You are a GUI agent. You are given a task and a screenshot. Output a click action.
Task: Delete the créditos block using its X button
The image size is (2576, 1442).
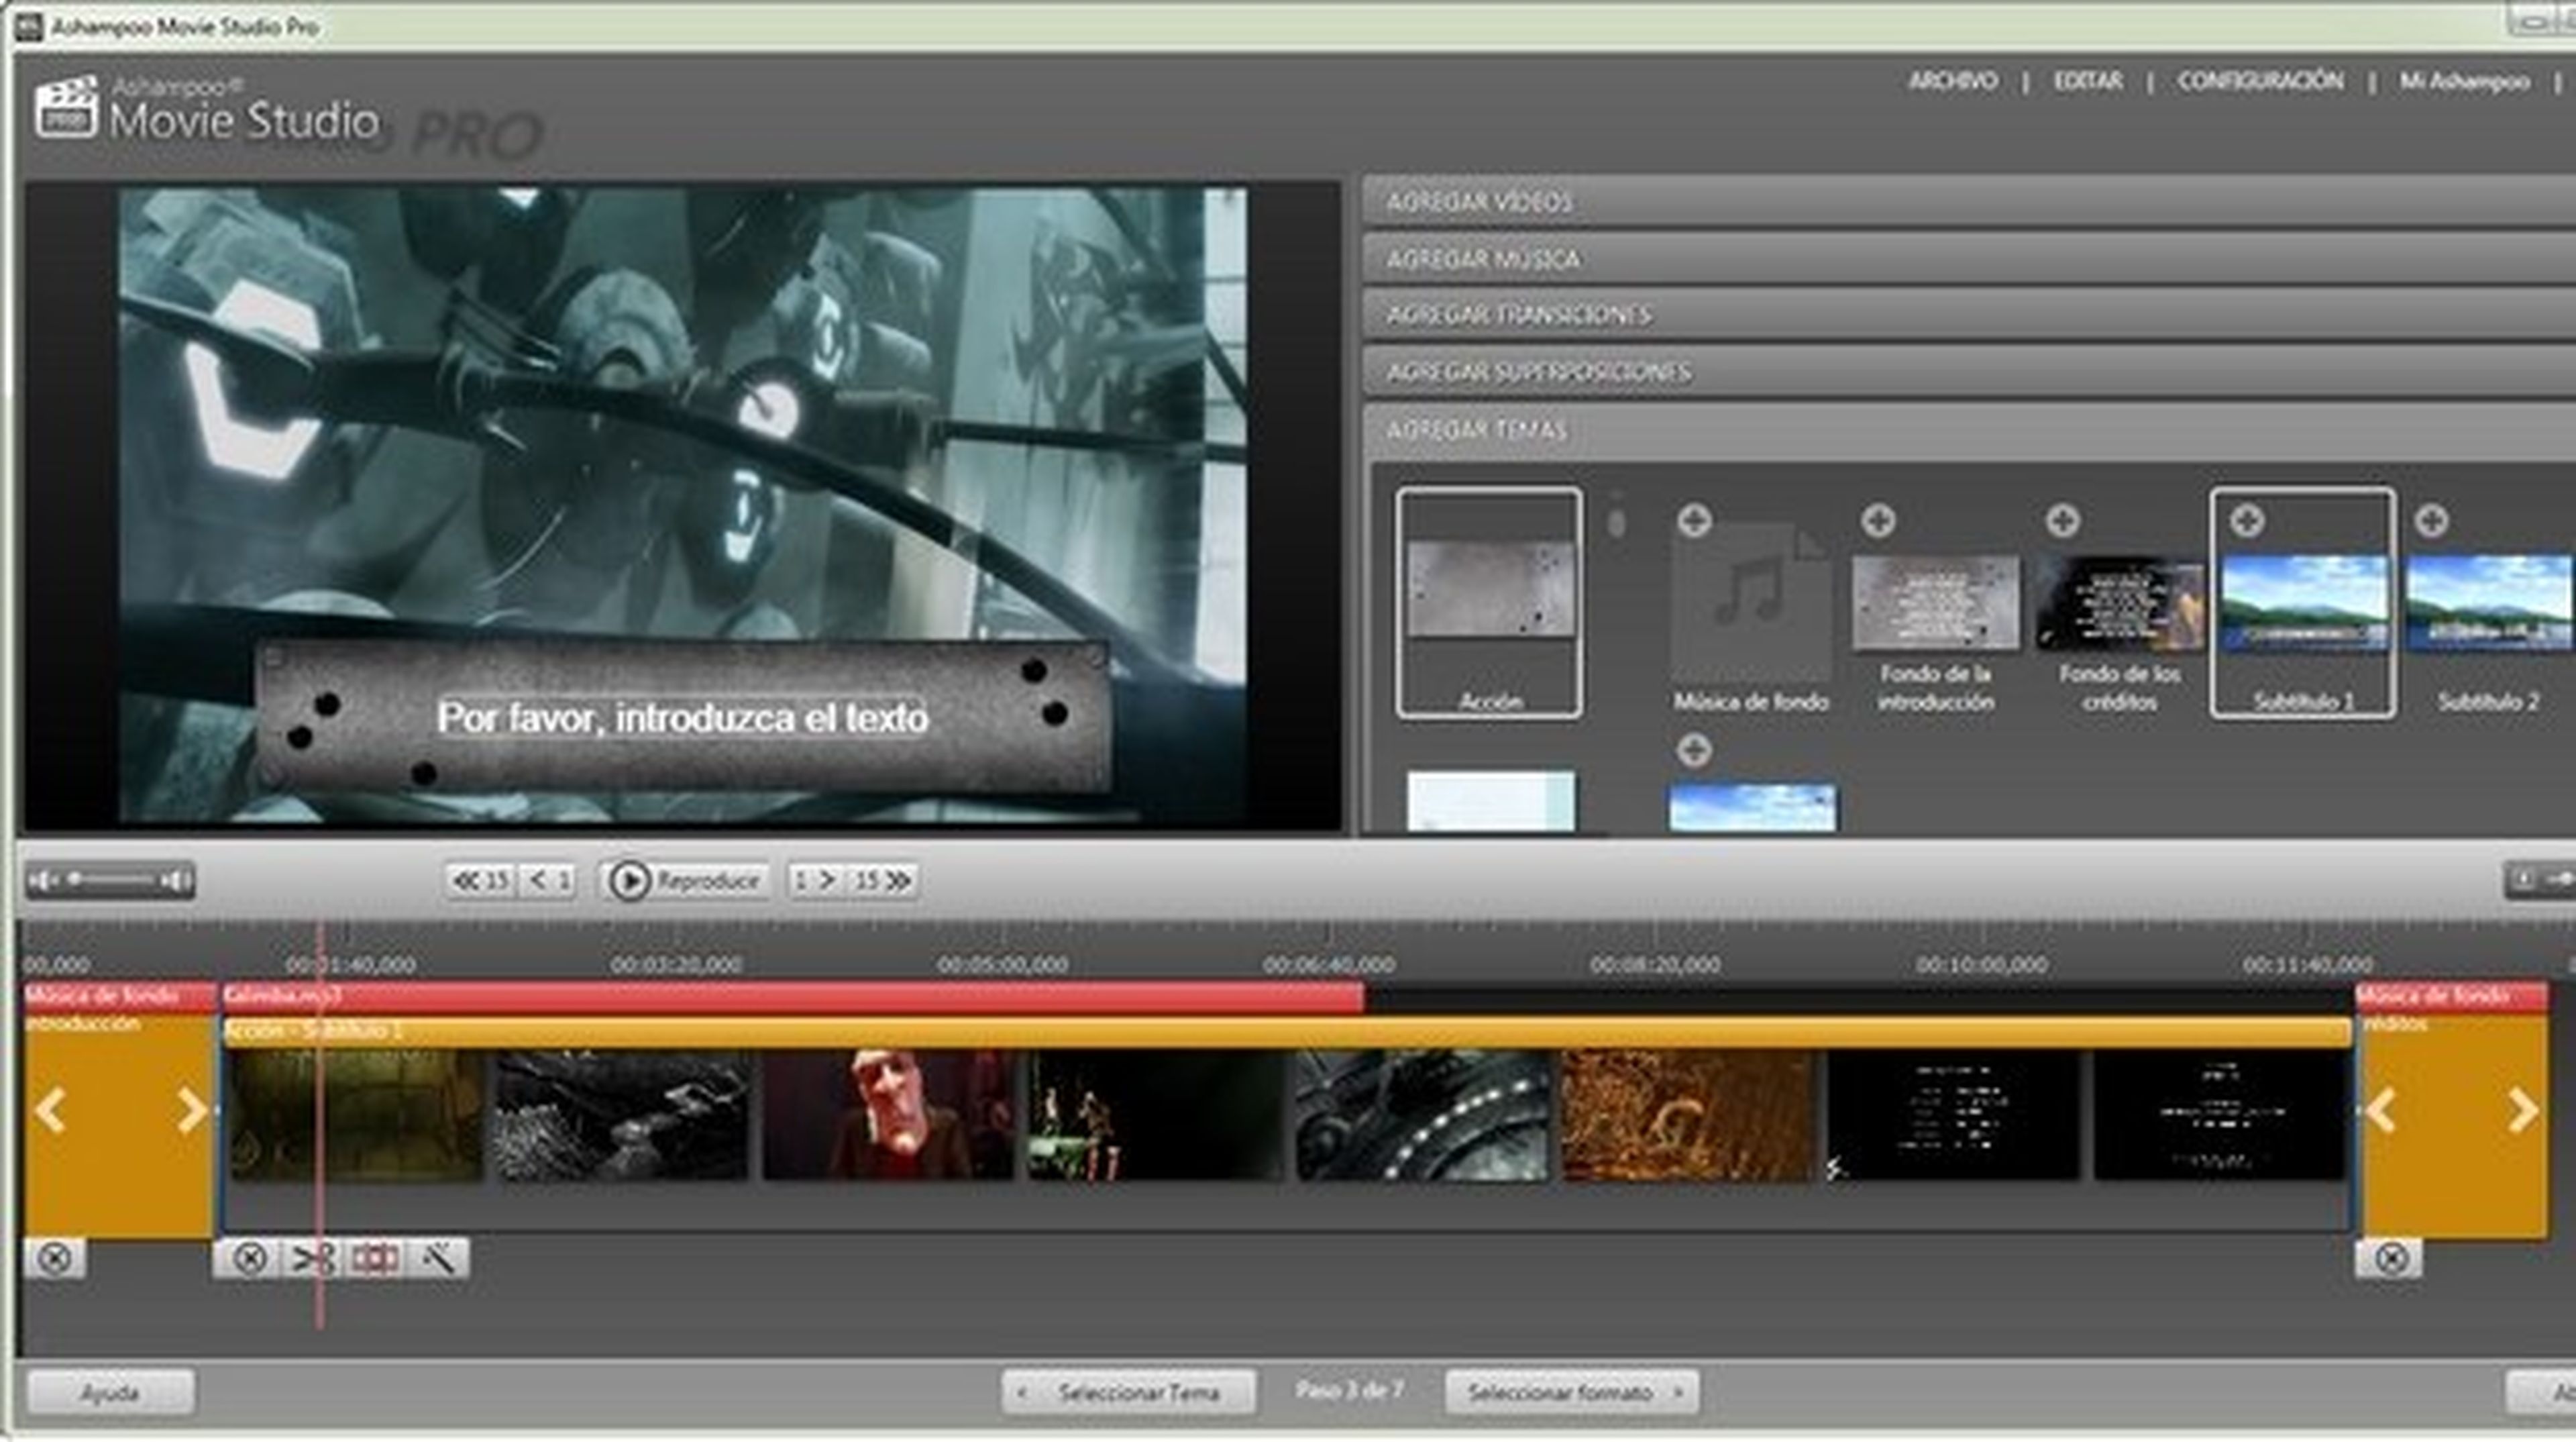tap(2391, 1258)
